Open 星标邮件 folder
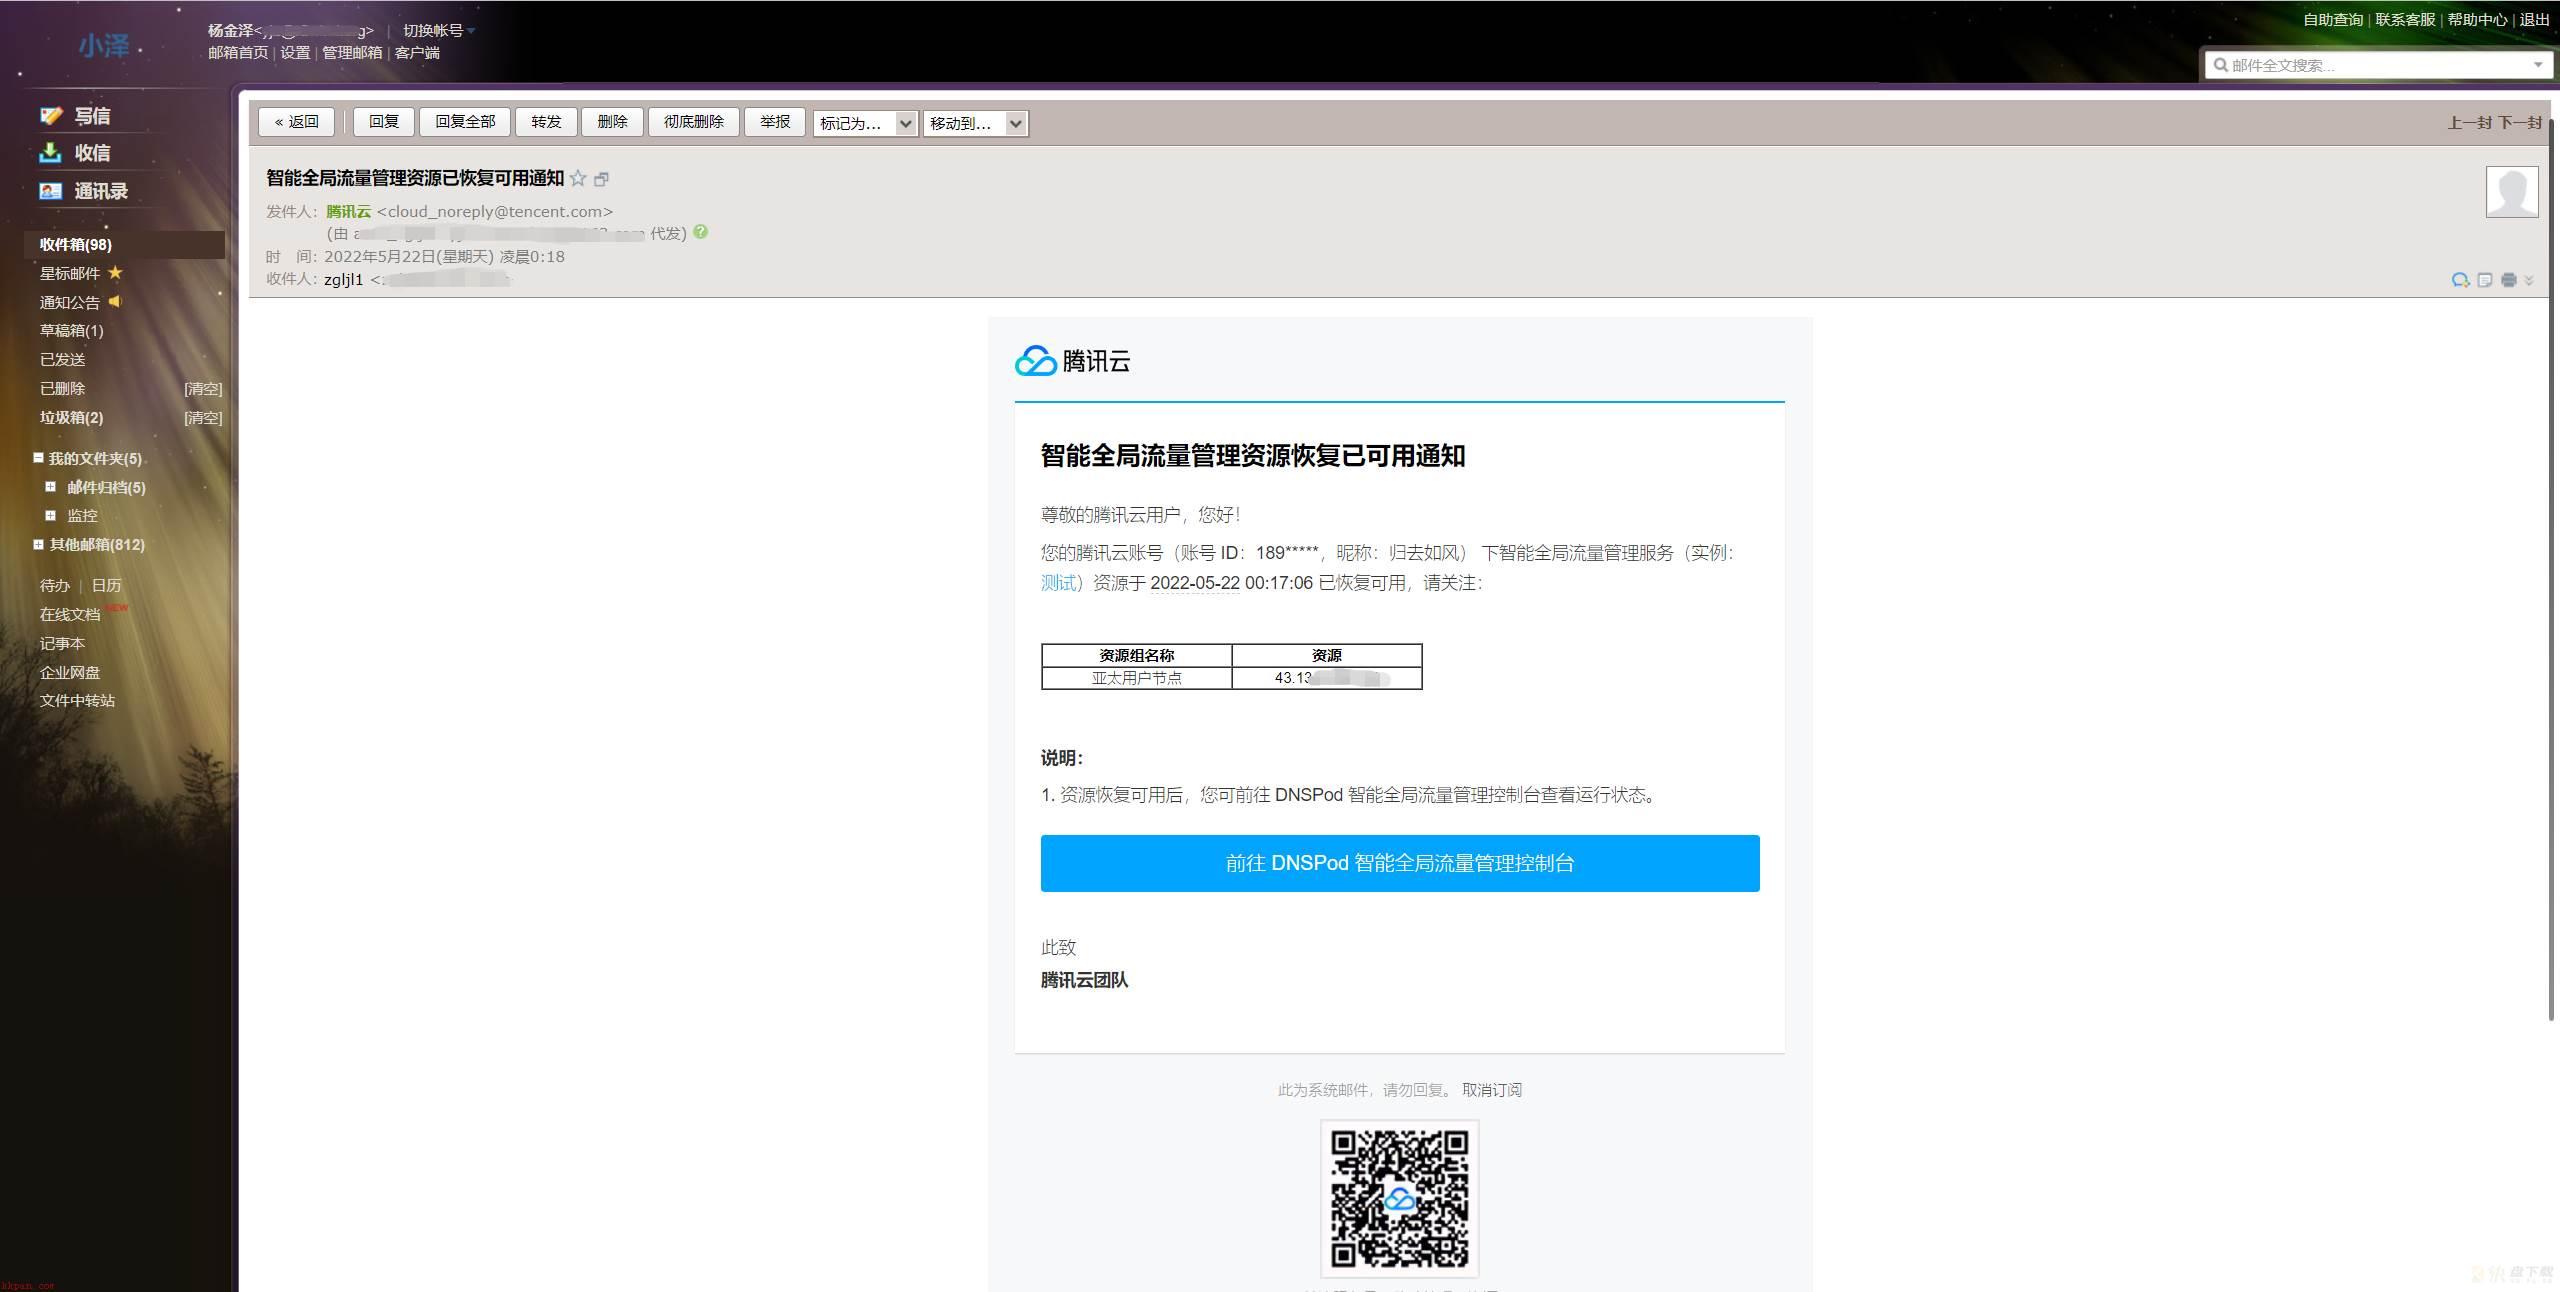The width and height of the screenshot is (2560, 1292). point(70,273)
